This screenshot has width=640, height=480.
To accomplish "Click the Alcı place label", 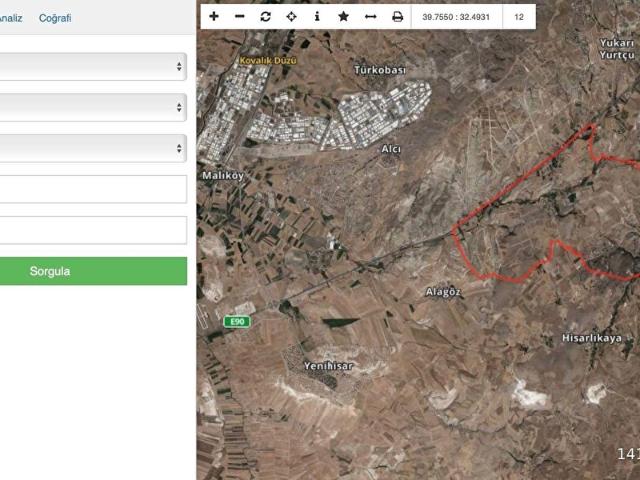I will tap(391, 149).
